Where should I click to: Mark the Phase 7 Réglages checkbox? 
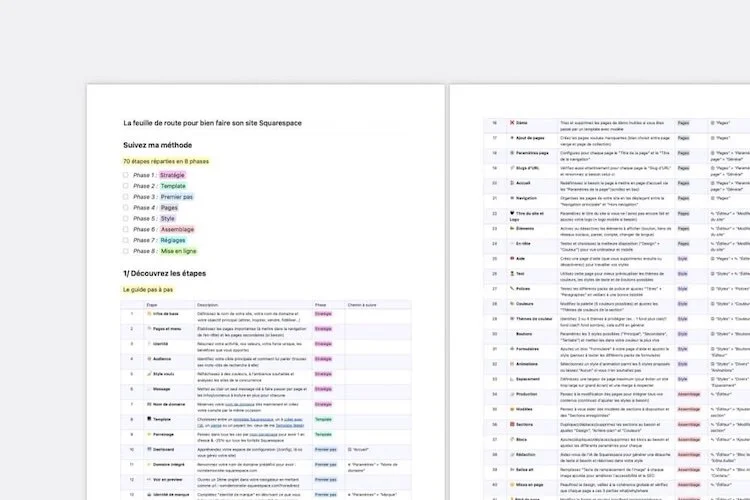click(125, 240)
